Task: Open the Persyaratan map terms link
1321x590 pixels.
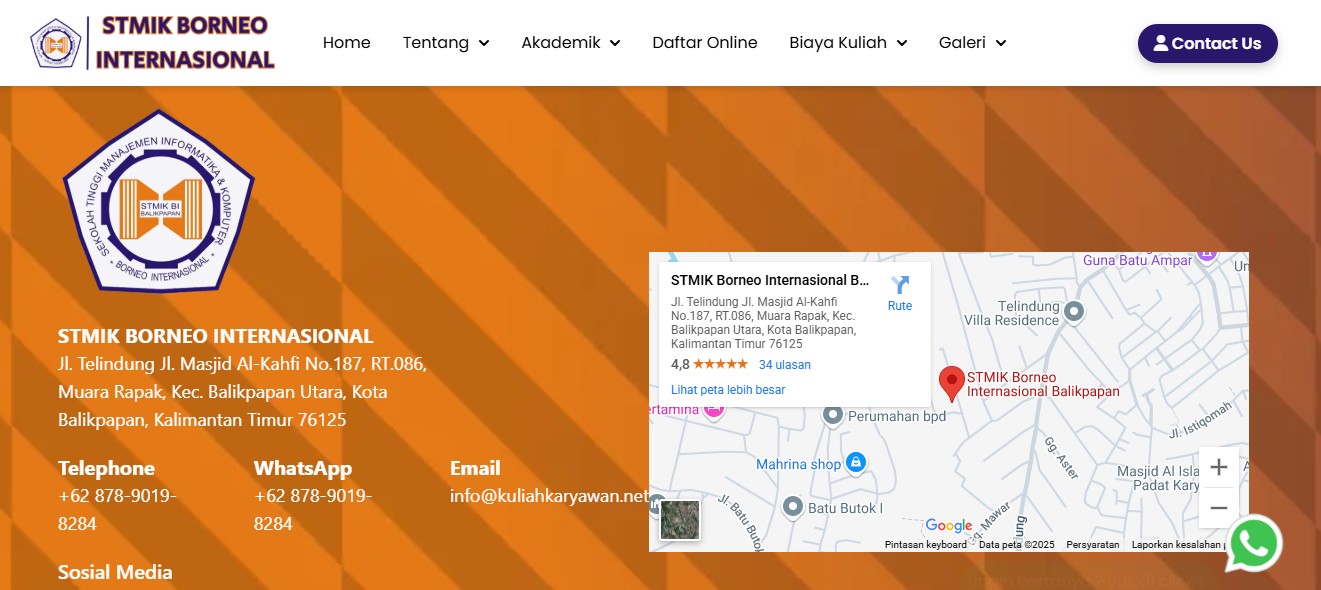Action: click(x=1093, y=545)
